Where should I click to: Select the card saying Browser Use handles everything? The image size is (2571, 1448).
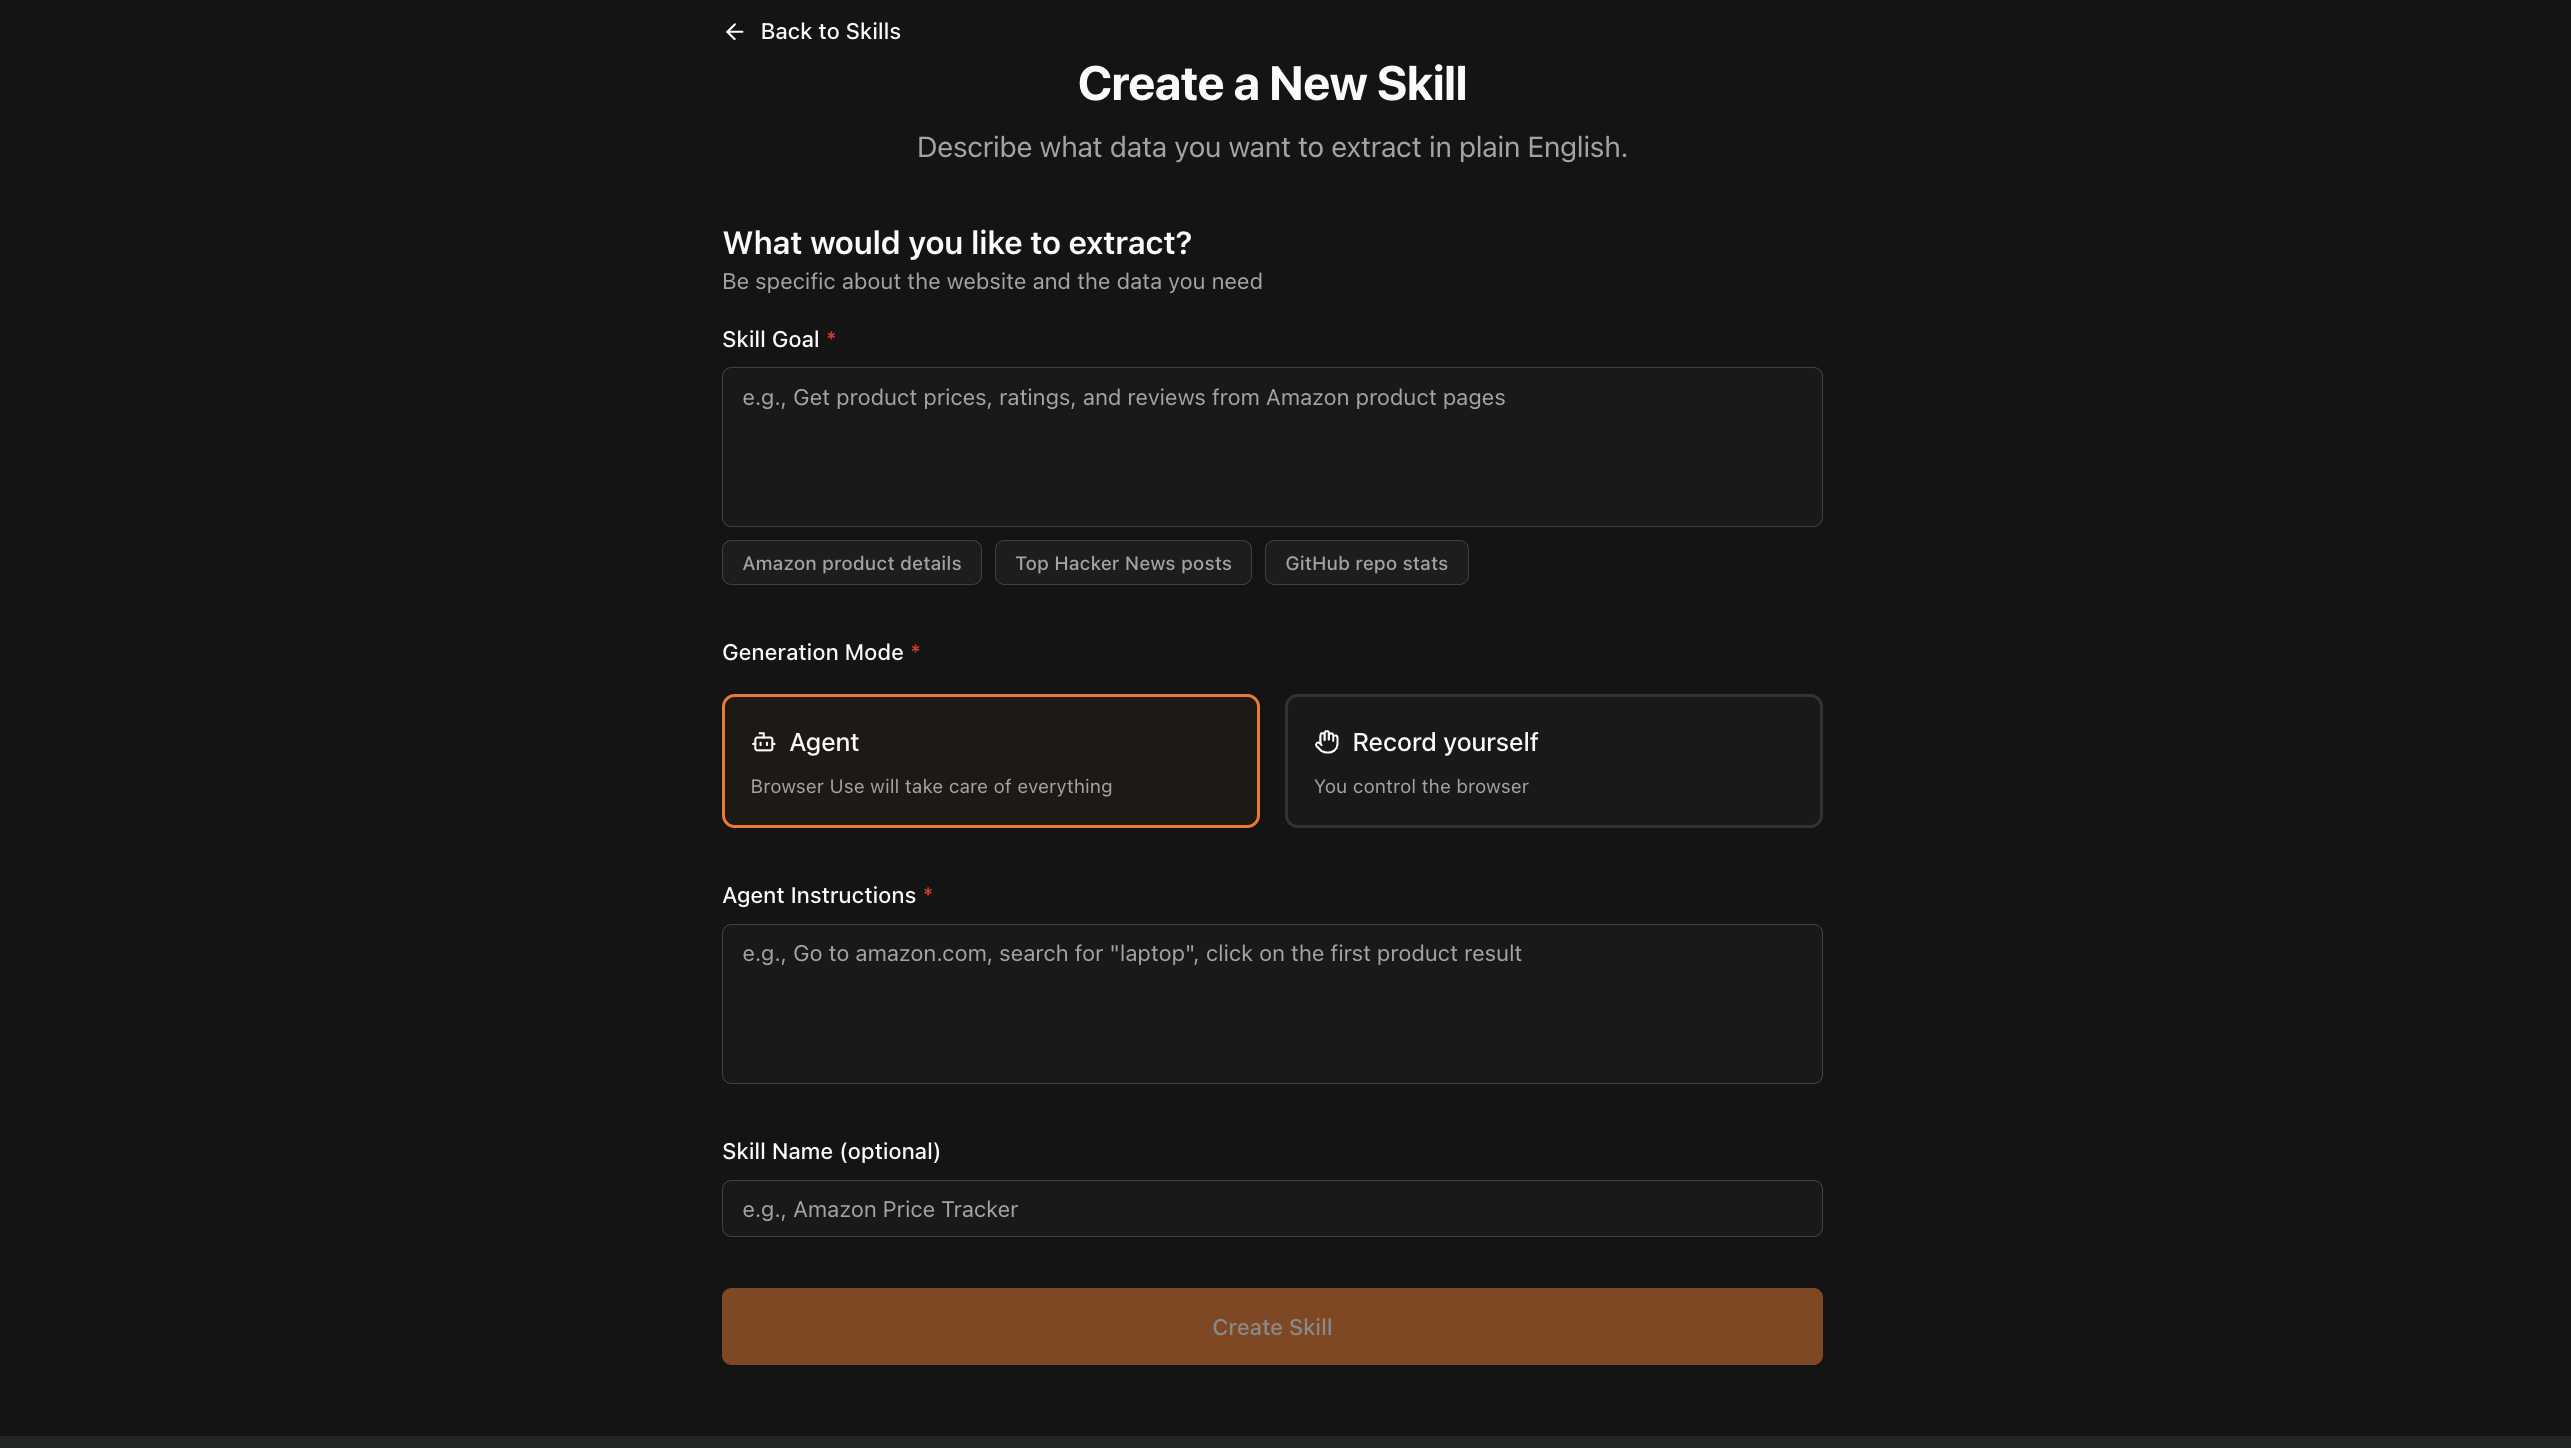pos(990,760)
